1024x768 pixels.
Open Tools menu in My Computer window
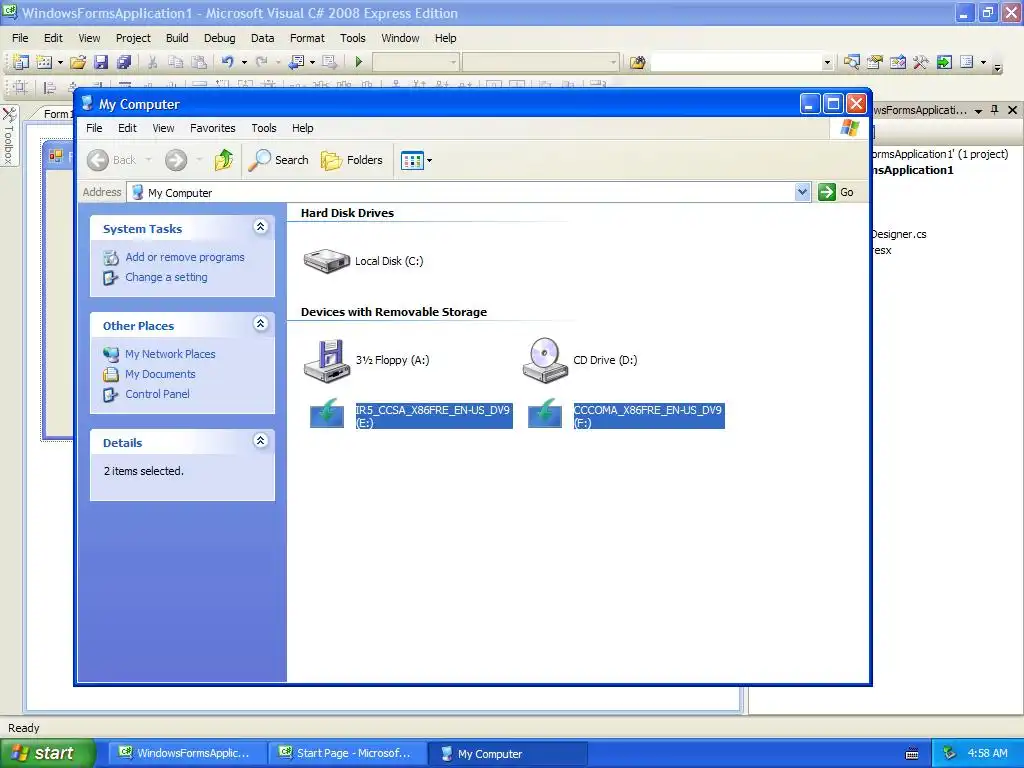coord(264,128)
